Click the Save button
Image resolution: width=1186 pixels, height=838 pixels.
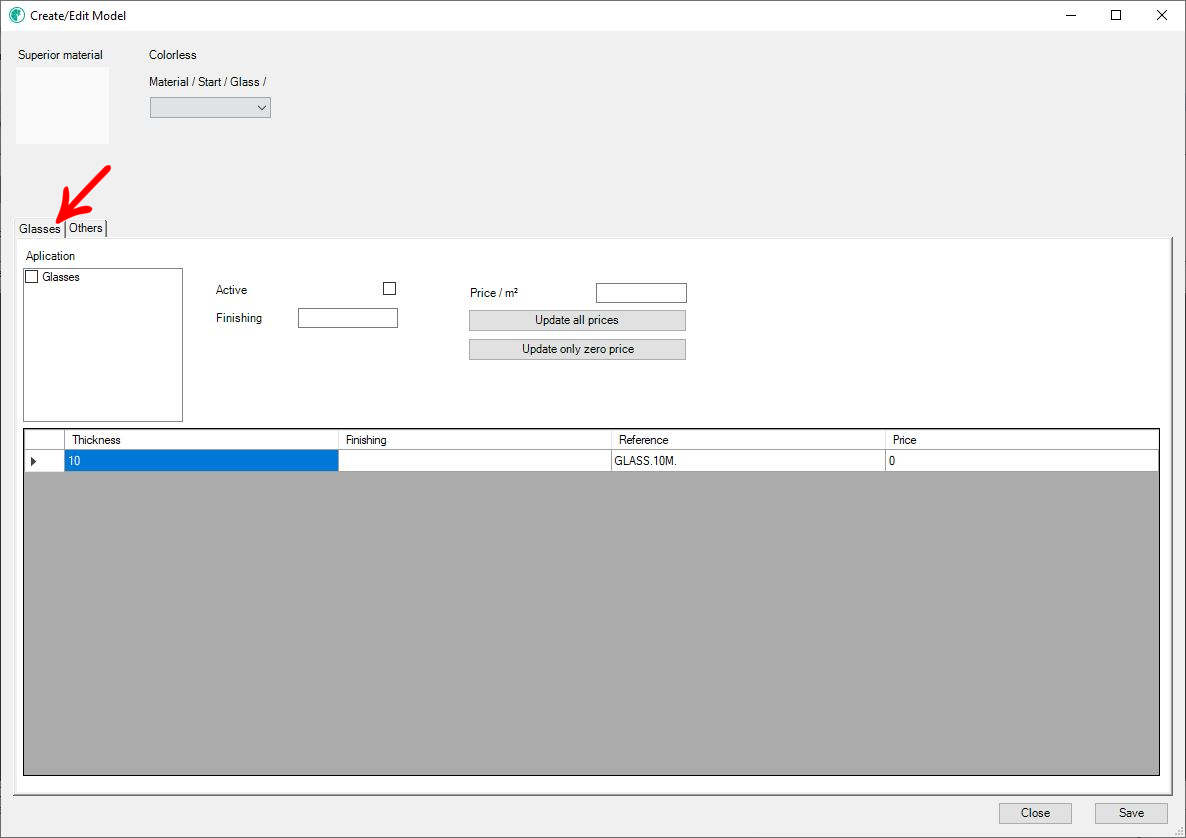pos(1131,813)
